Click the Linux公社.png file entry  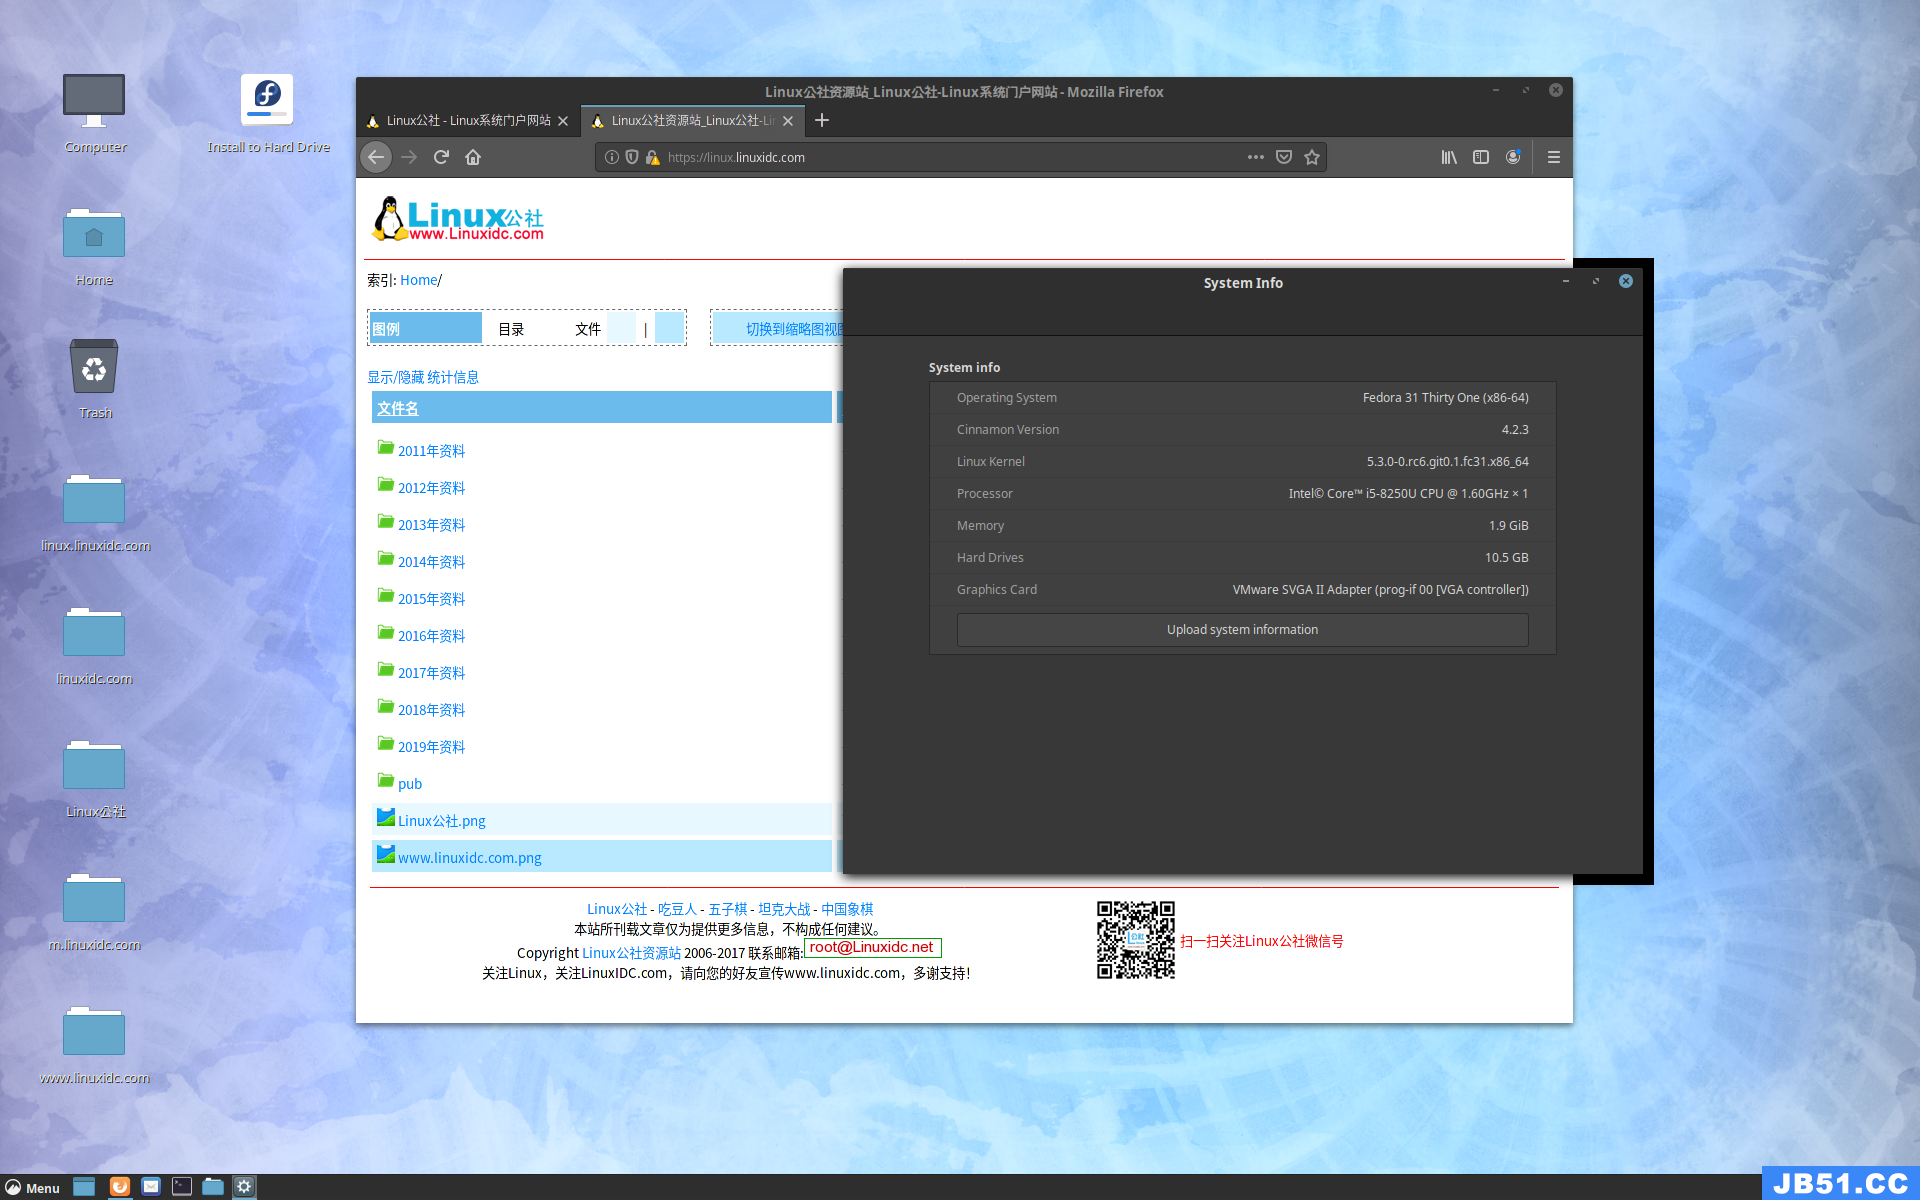[442, 820]
